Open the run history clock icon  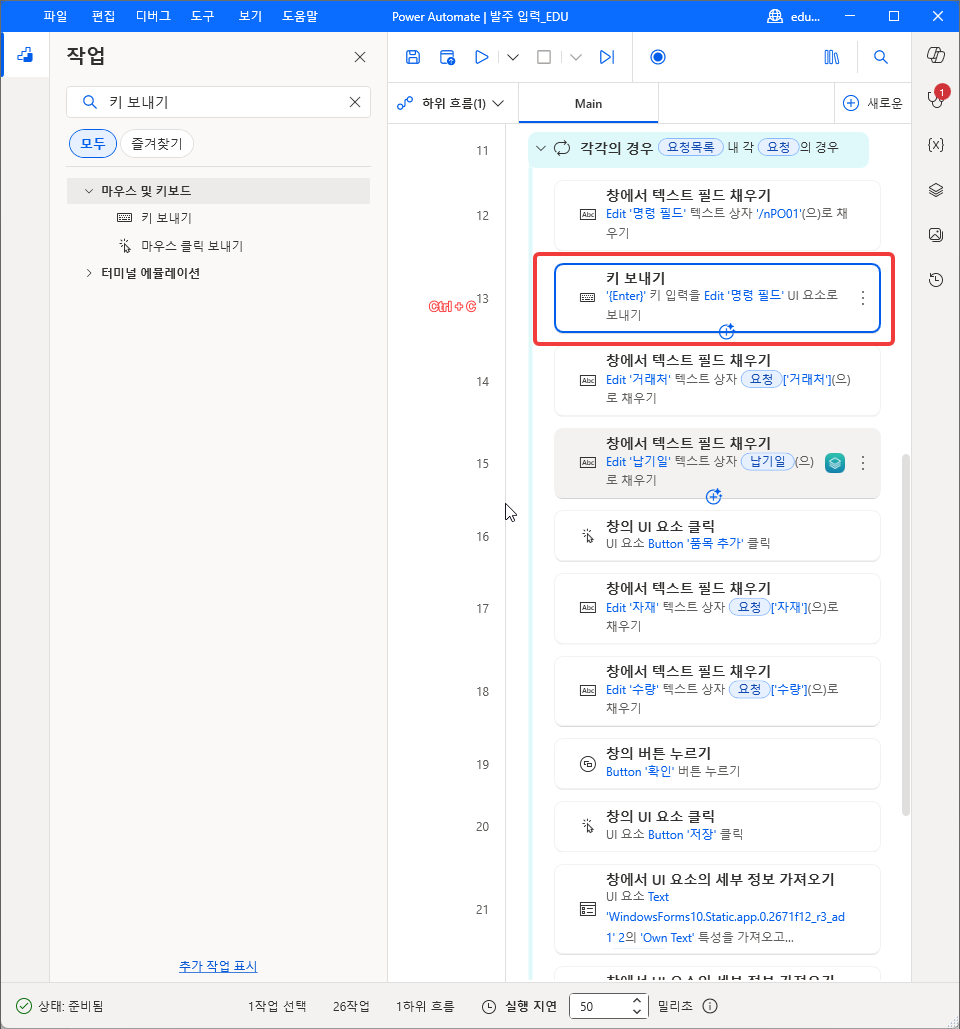click(x=936, y=280)
